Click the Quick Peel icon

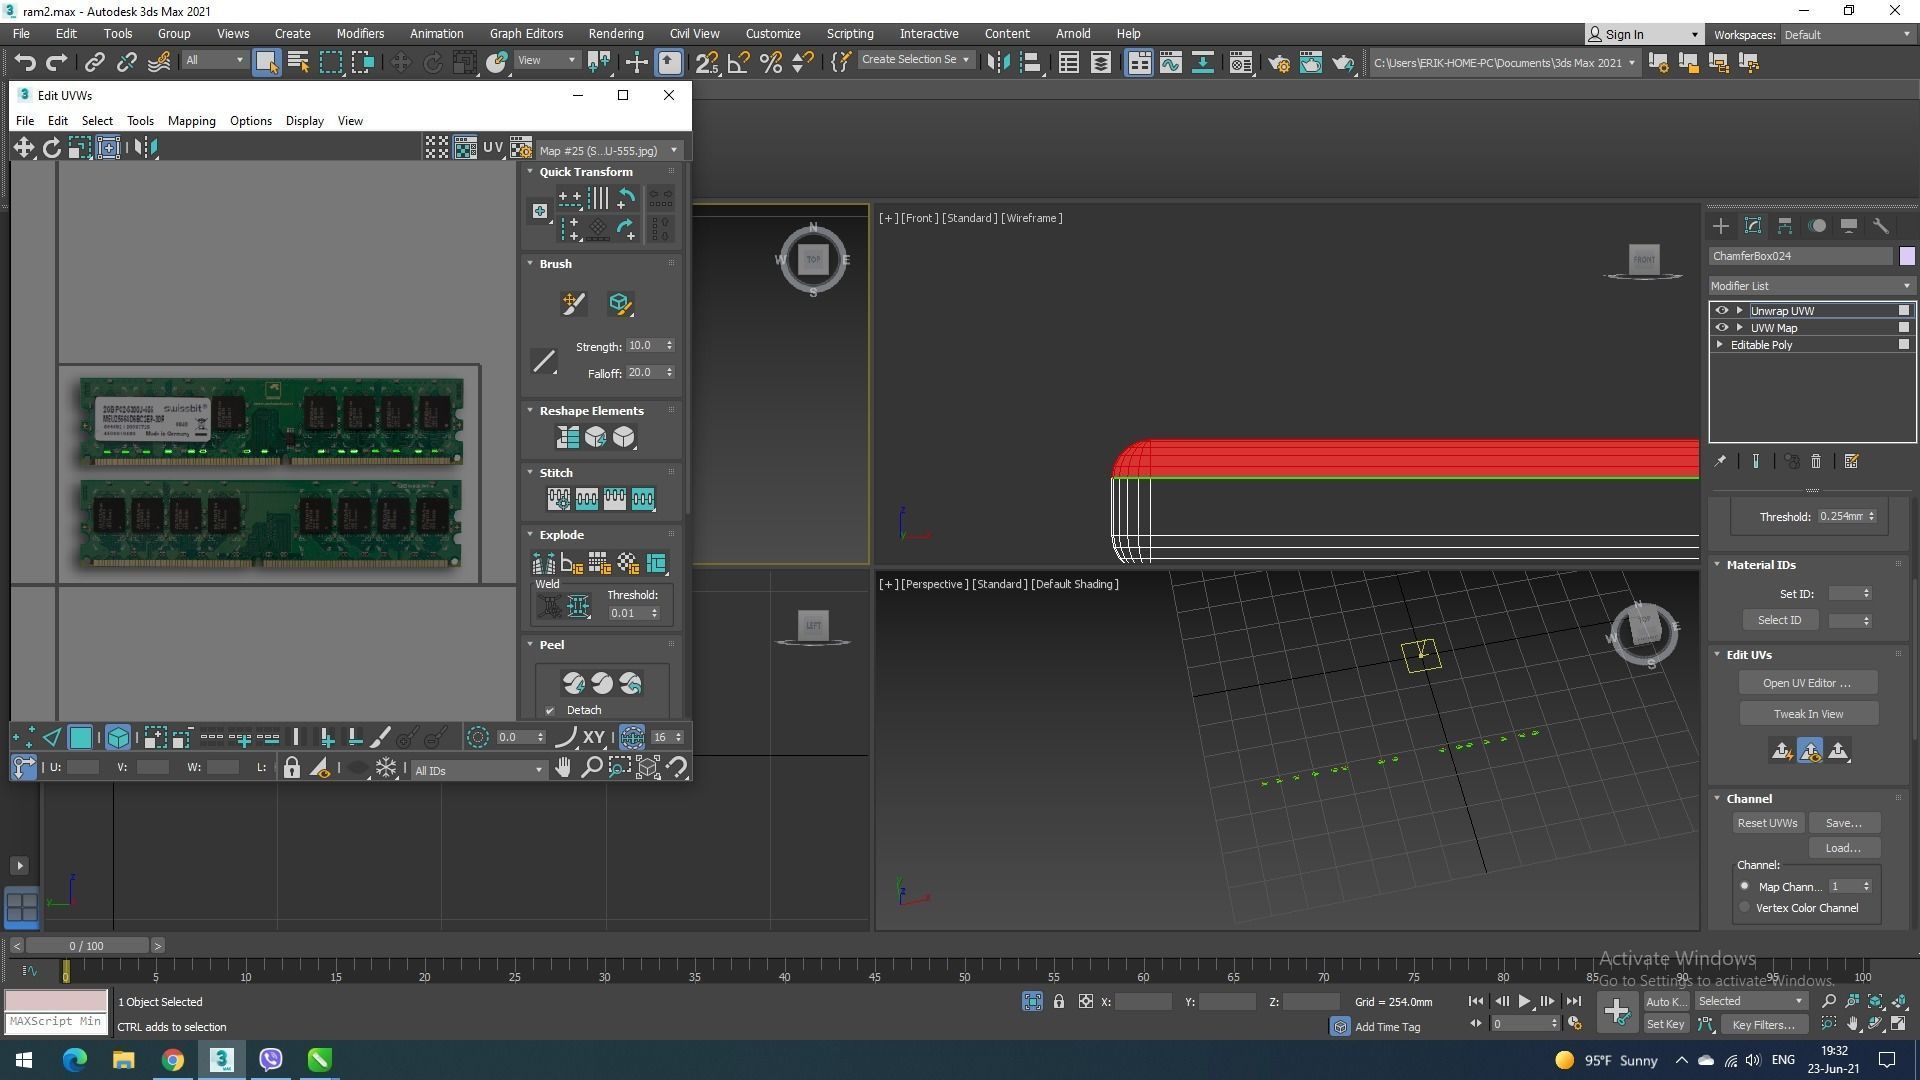pos(573,683)
